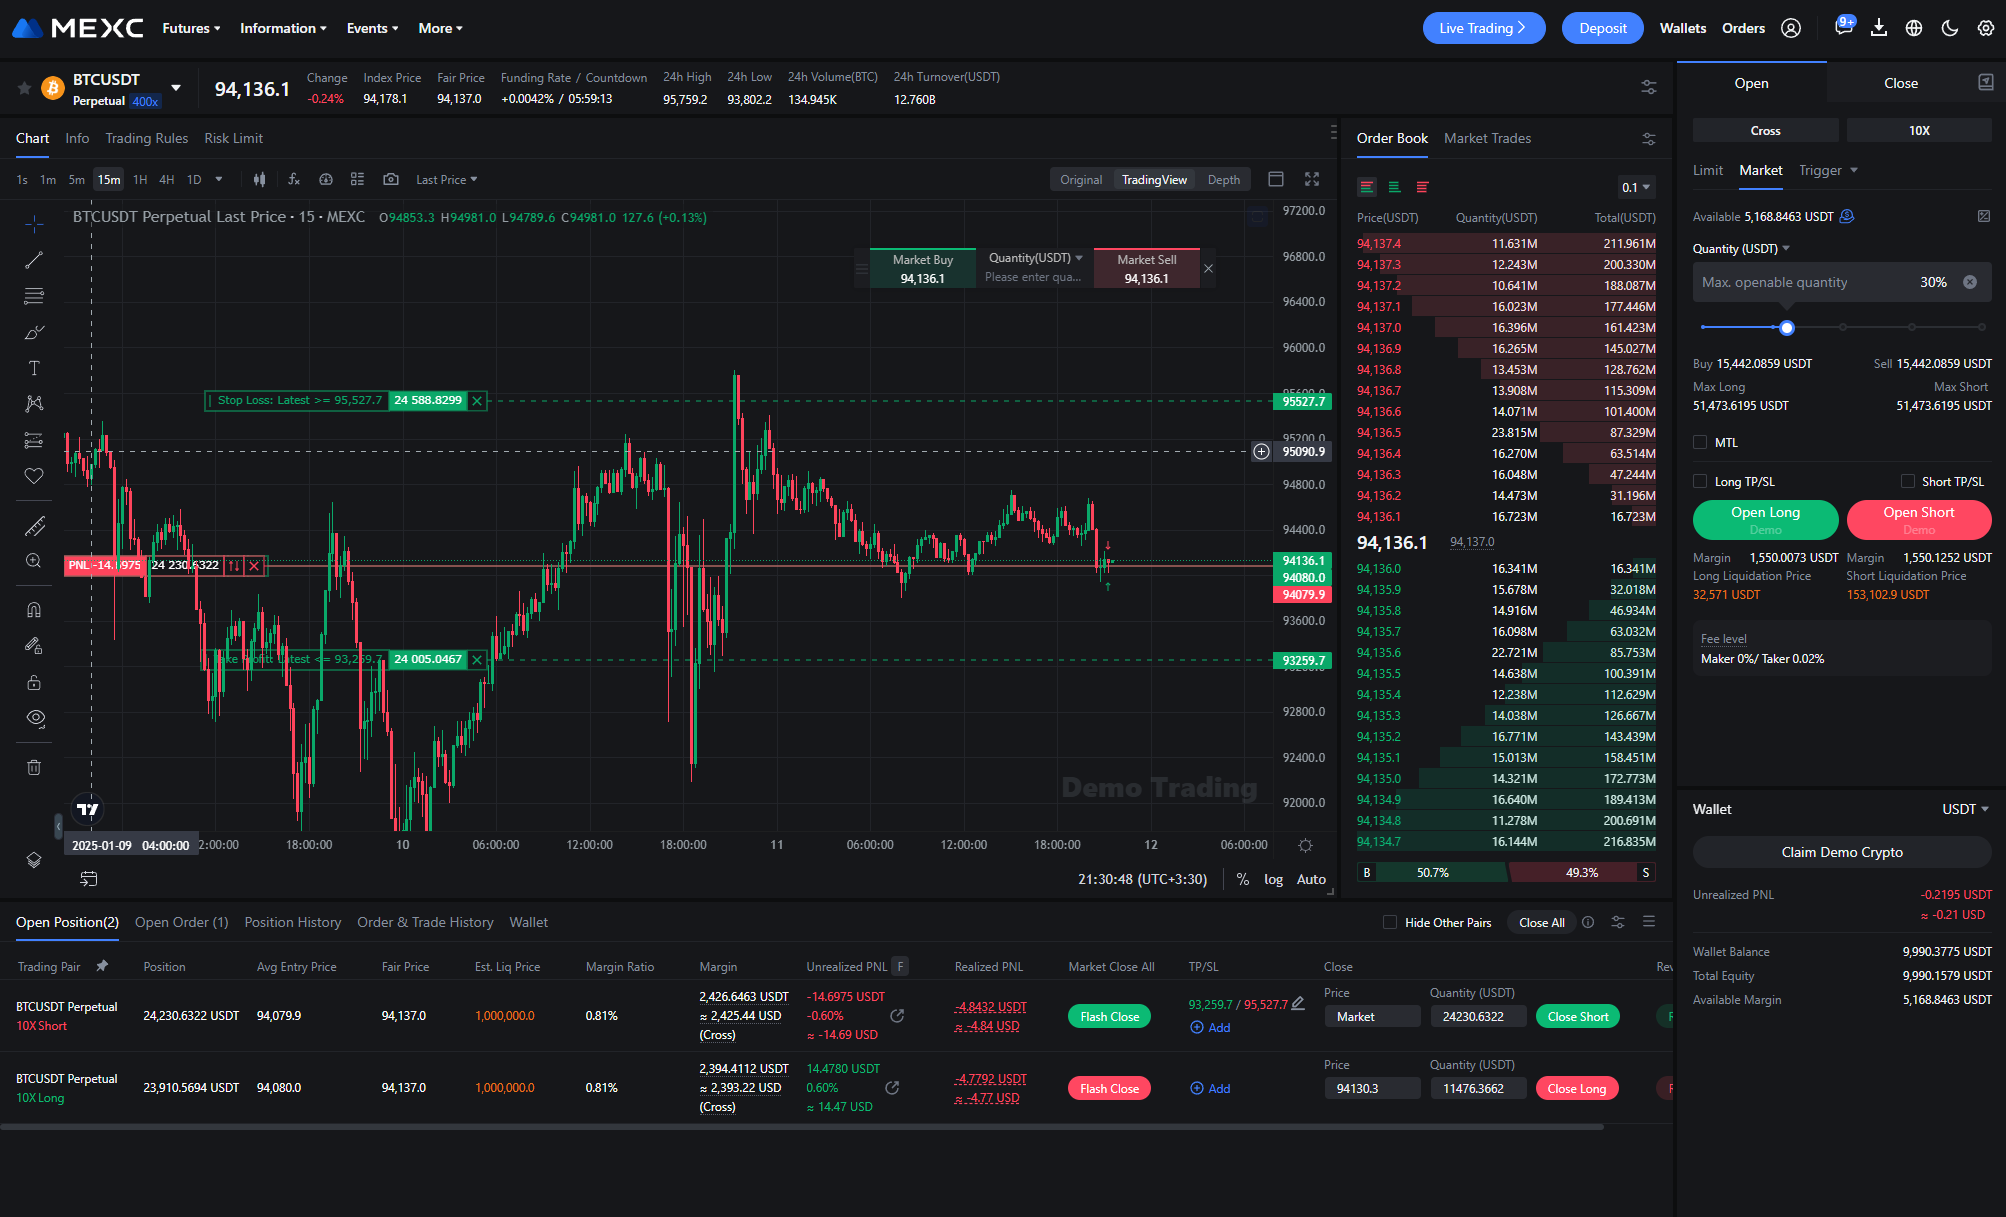Expand the Futures menu dropdown
The image size is (2006, 1217).
point(191,28)
